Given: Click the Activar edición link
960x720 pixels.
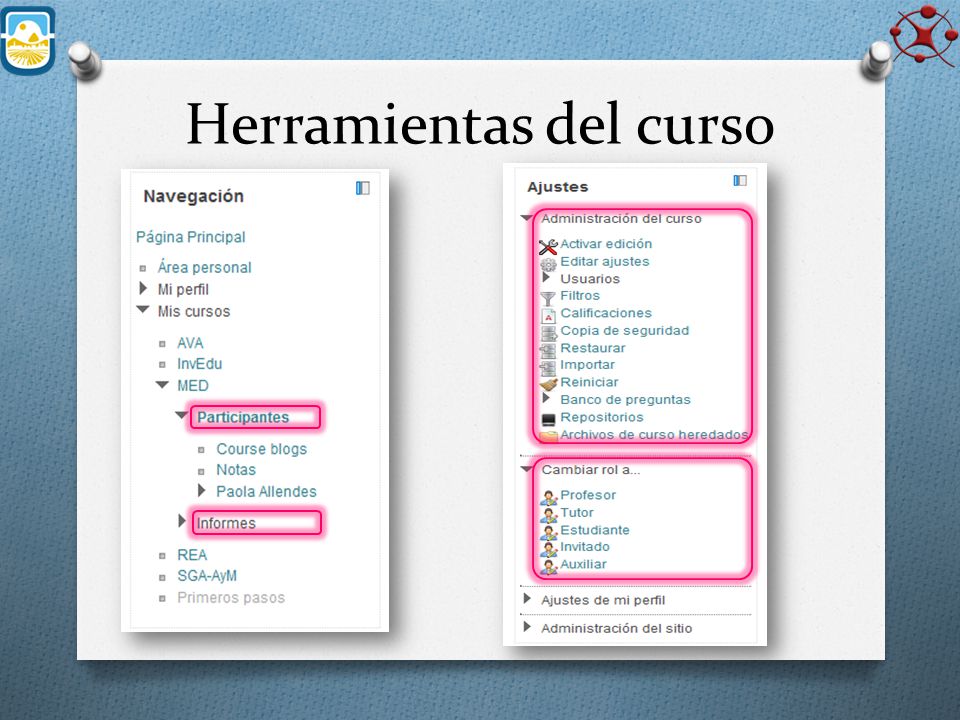Looking at the screenshot, I should tap(606, 244).
